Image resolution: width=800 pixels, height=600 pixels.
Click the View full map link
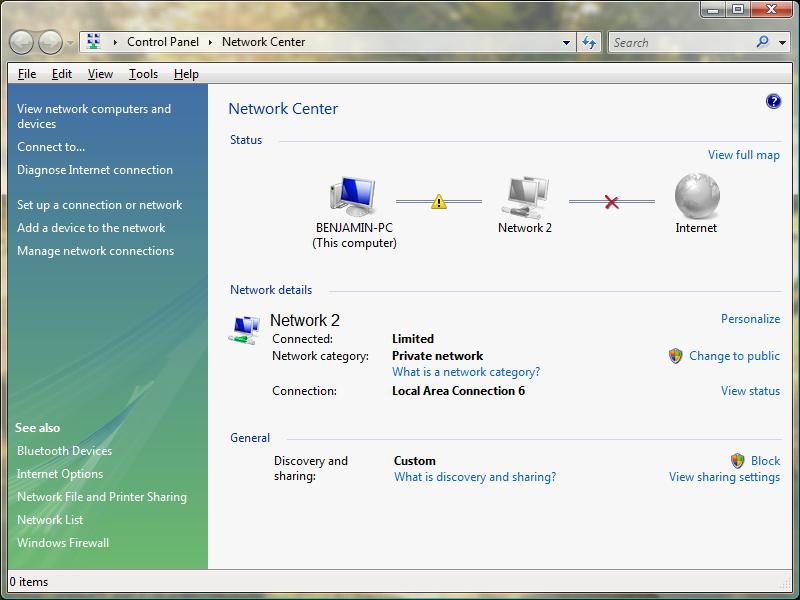(743, 155)
